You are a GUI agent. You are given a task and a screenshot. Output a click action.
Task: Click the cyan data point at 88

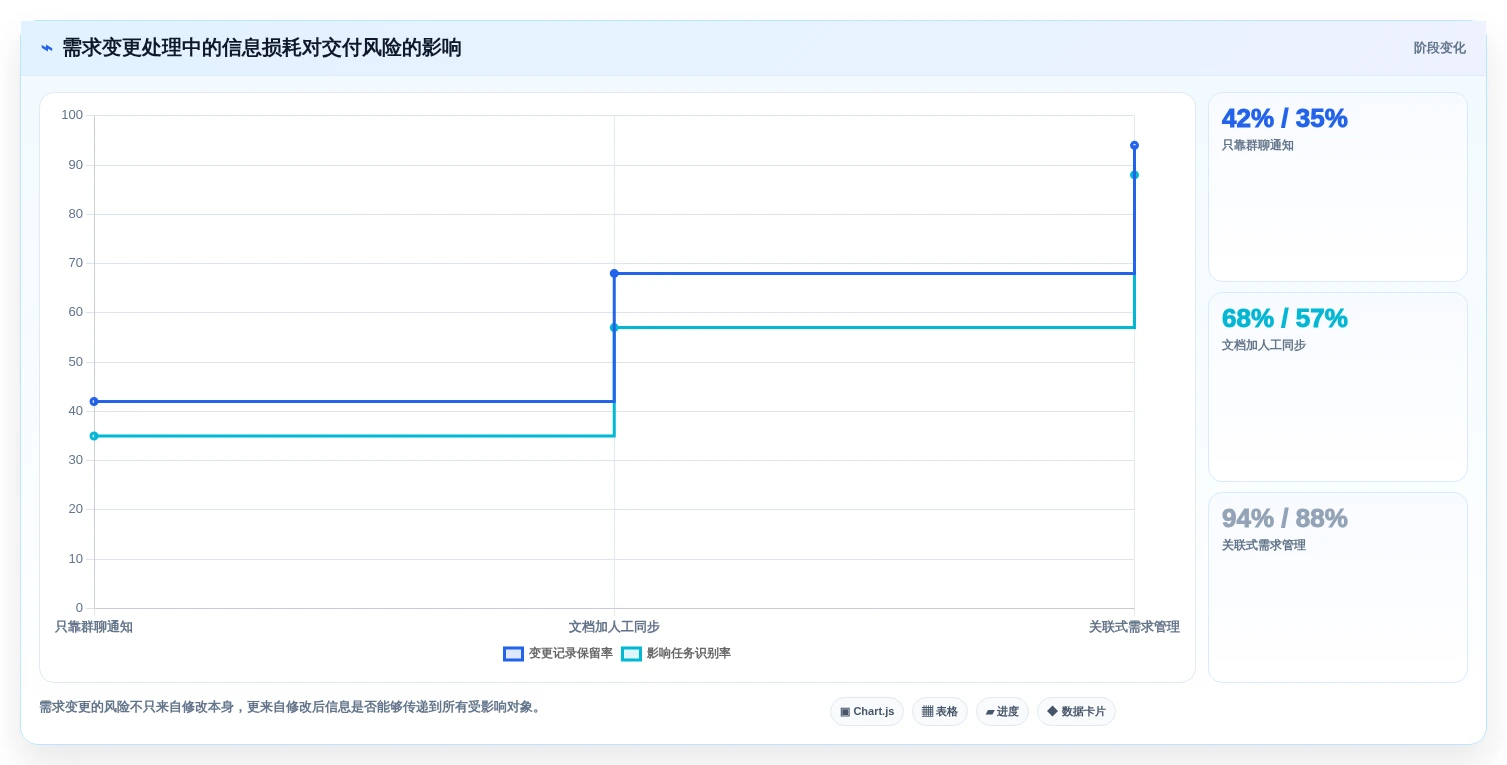tap(1134, 175)
